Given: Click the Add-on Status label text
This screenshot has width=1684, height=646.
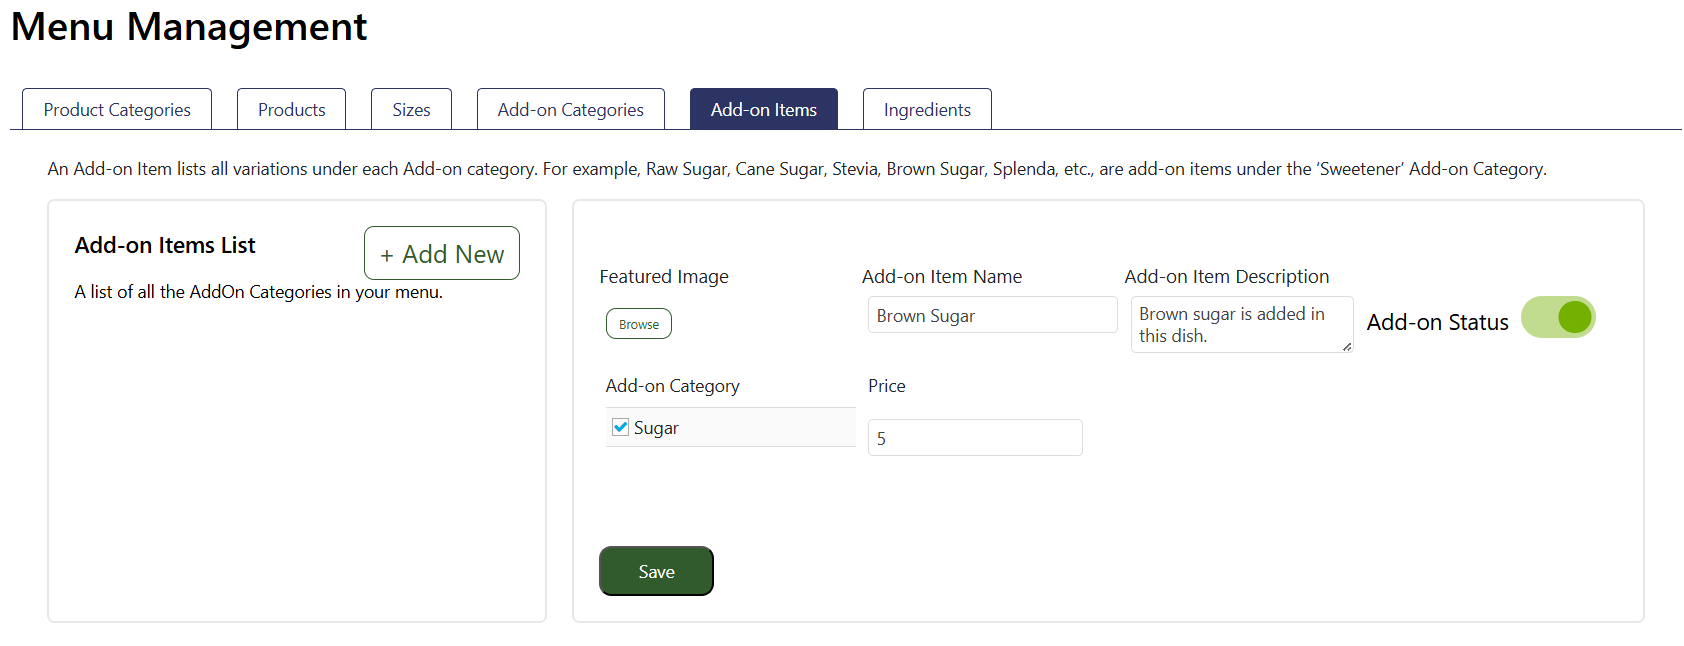Looking at the screenshot, I should 1437,322.
